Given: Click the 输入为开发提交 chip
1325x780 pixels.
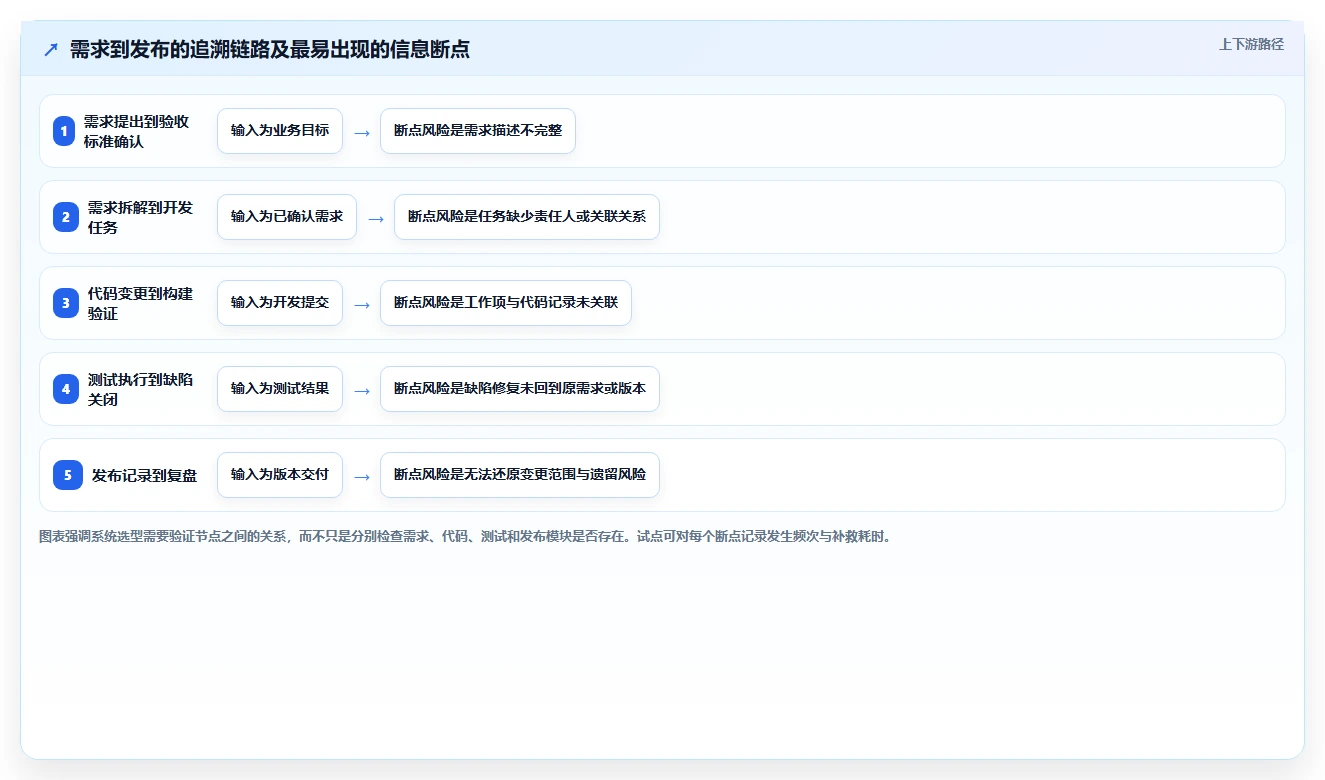Looking at the screenshot, I should coord(280,303).
